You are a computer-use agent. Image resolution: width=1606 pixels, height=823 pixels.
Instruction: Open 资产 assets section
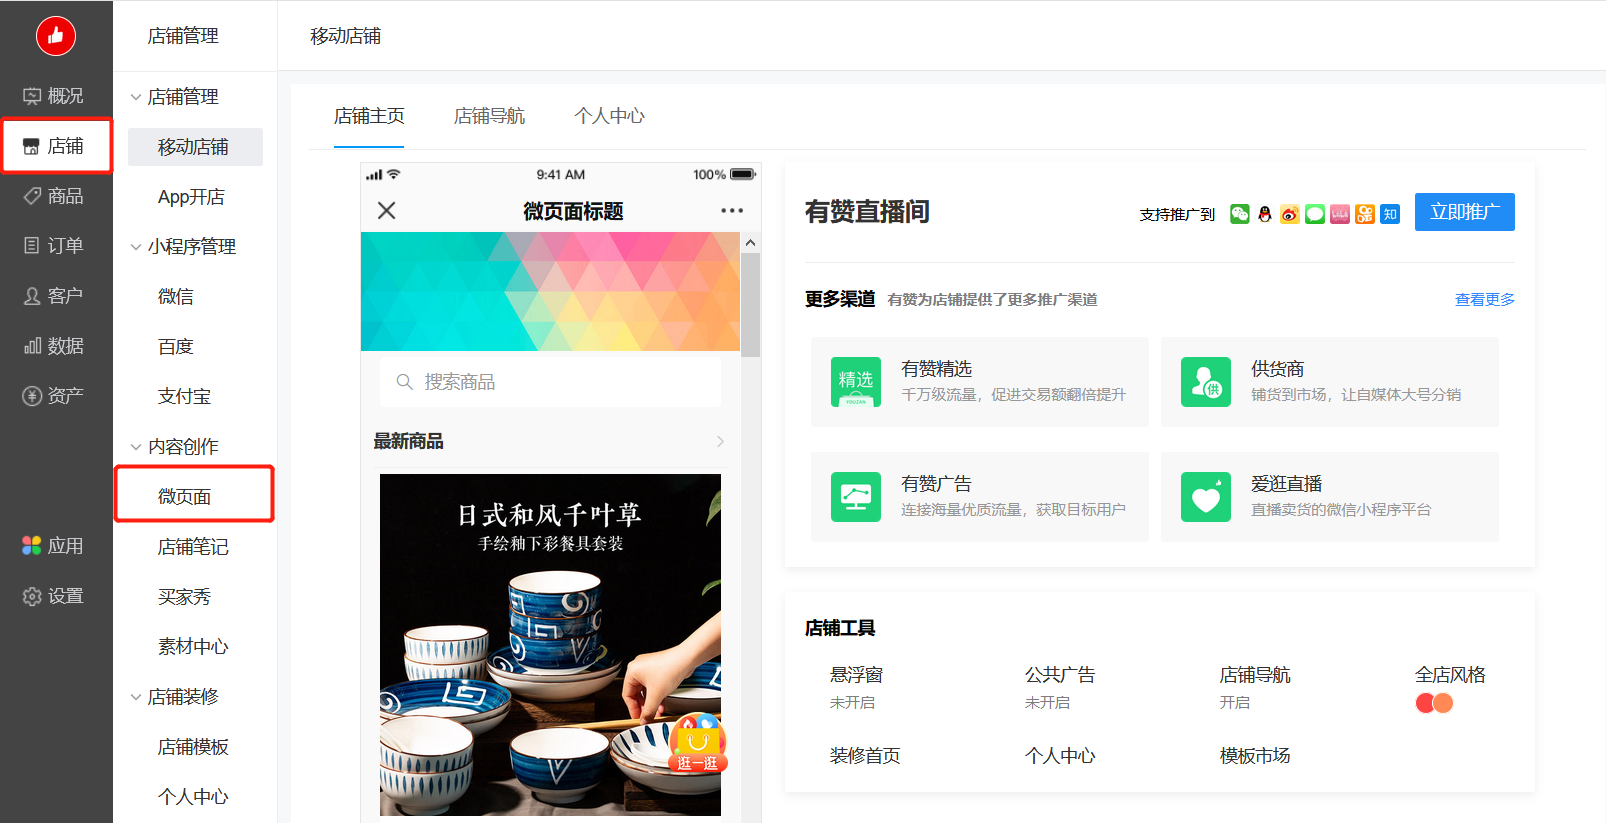pos(55,396)
